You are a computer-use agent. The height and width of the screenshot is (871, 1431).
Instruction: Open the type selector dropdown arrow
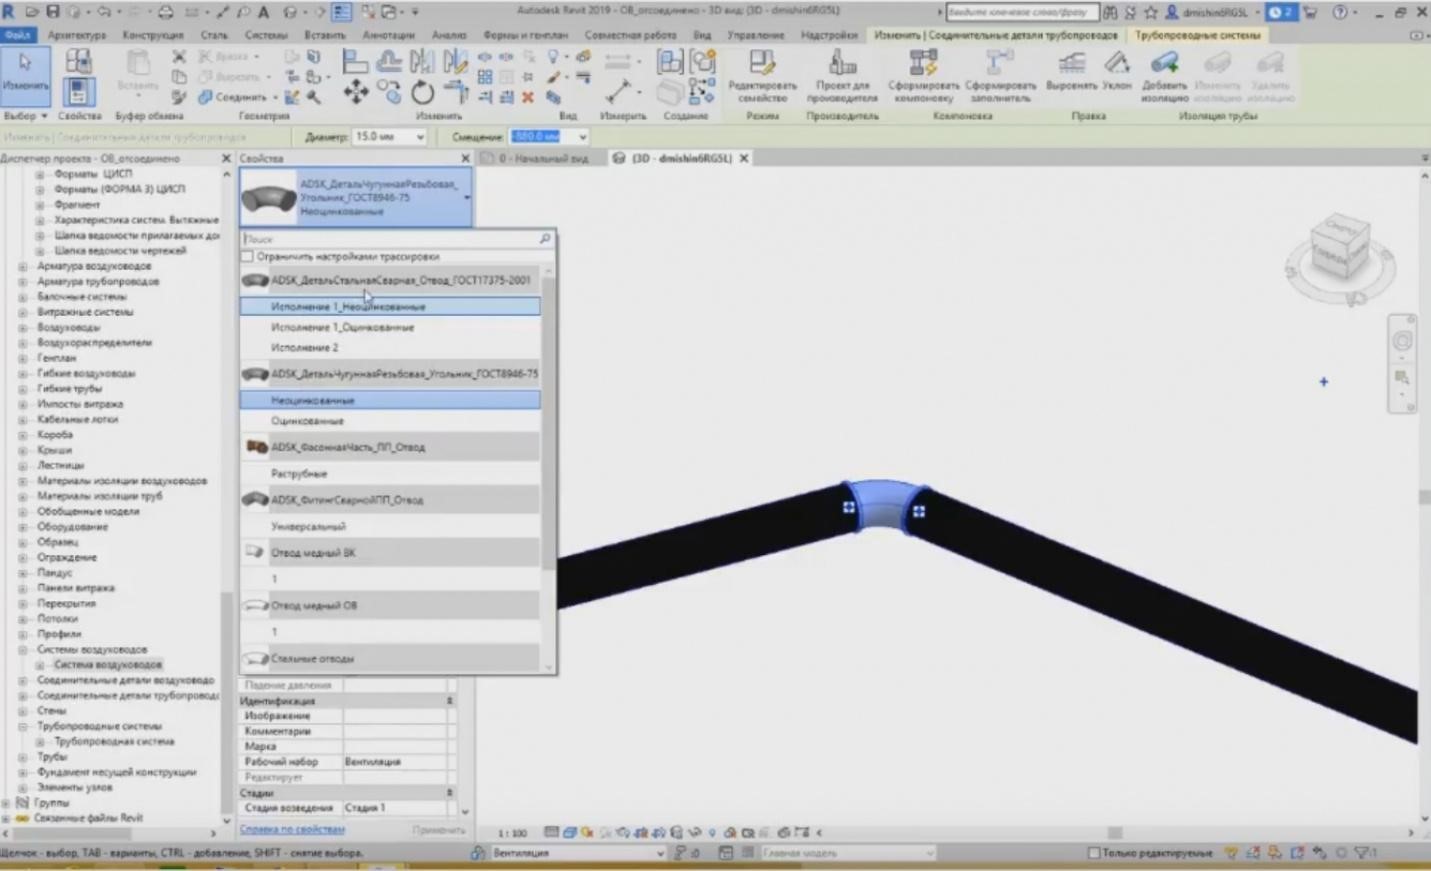point(465,197)
